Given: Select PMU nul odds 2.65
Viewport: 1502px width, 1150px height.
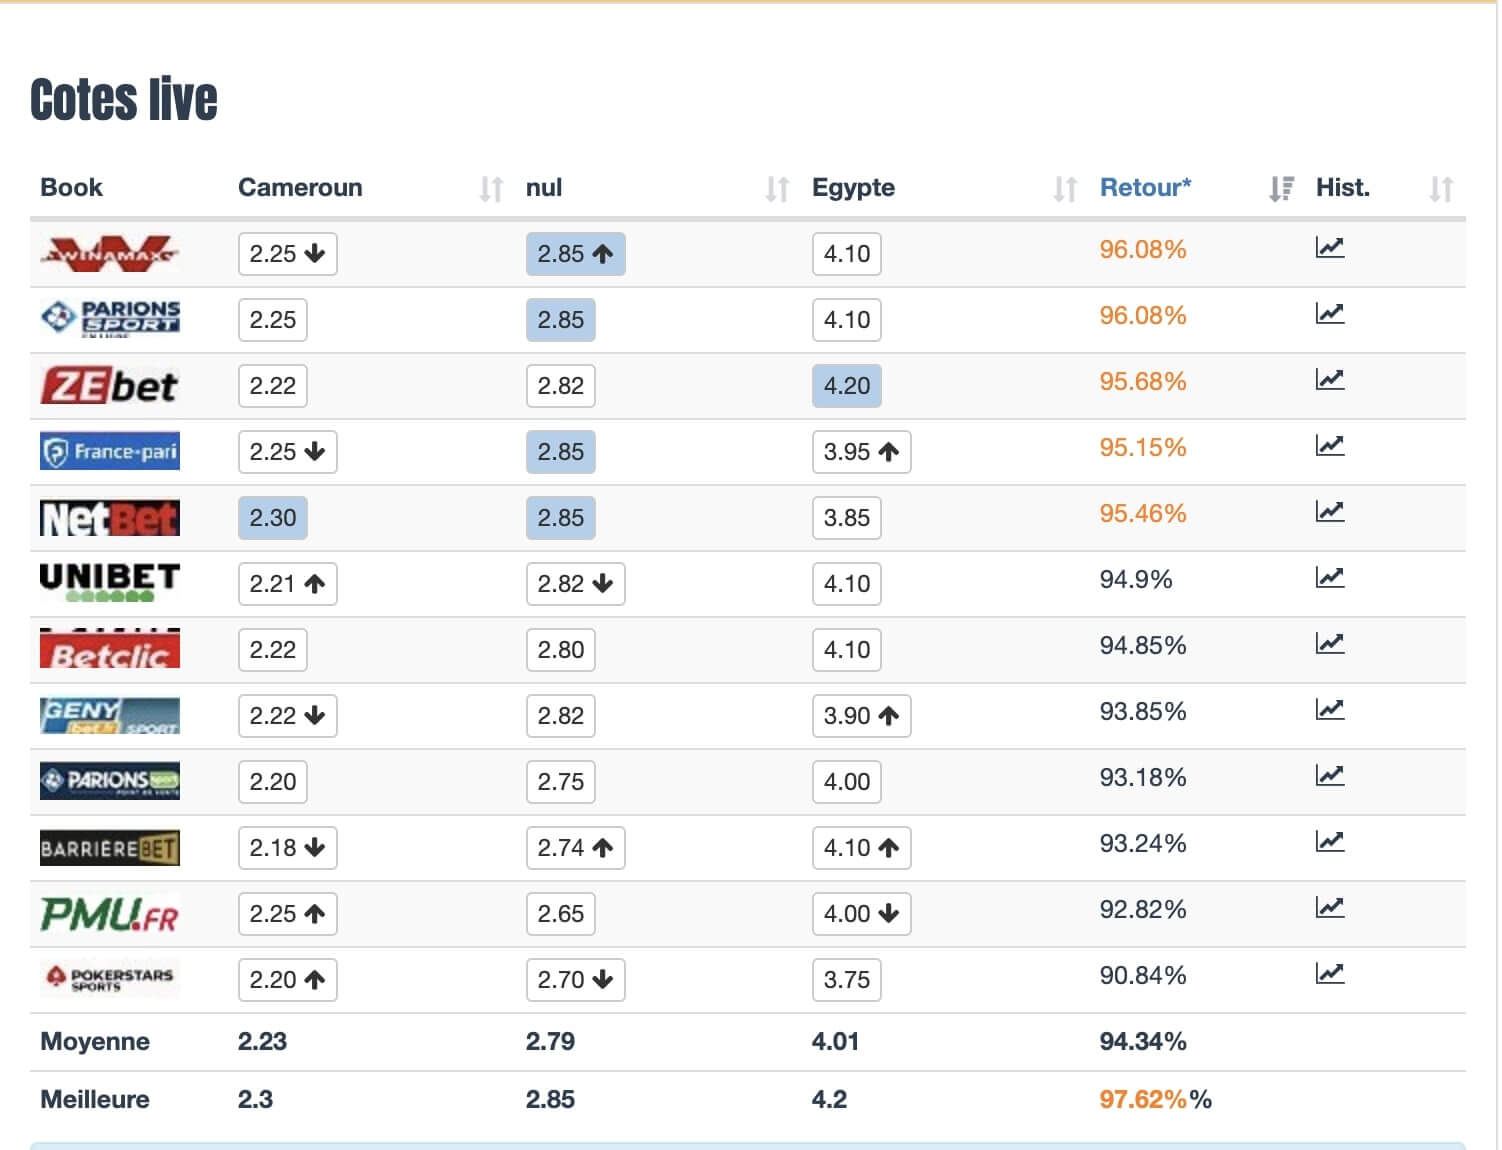Looking at the screenshot, I should 561,914.
